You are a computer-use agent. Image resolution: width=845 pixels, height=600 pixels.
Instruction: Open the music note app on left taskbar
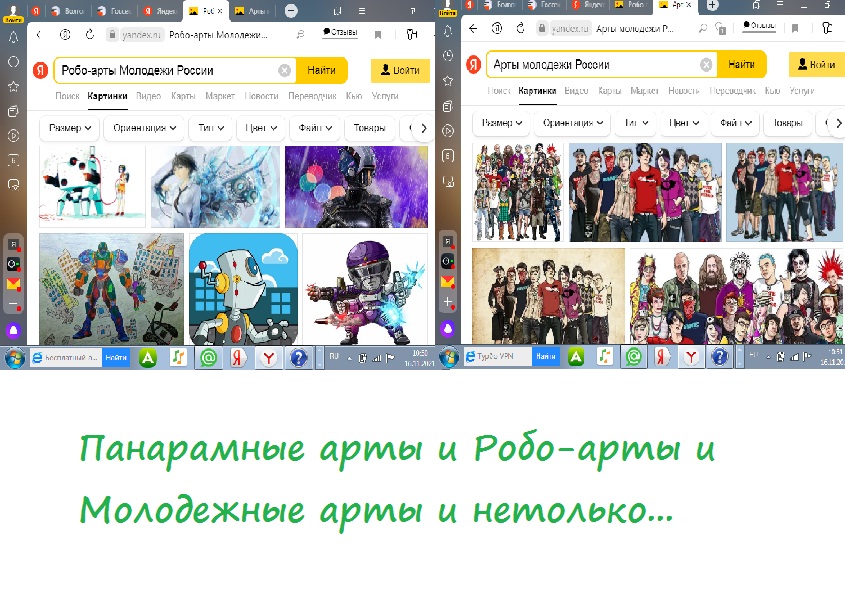pyautogui.click(x=178, y=357)
